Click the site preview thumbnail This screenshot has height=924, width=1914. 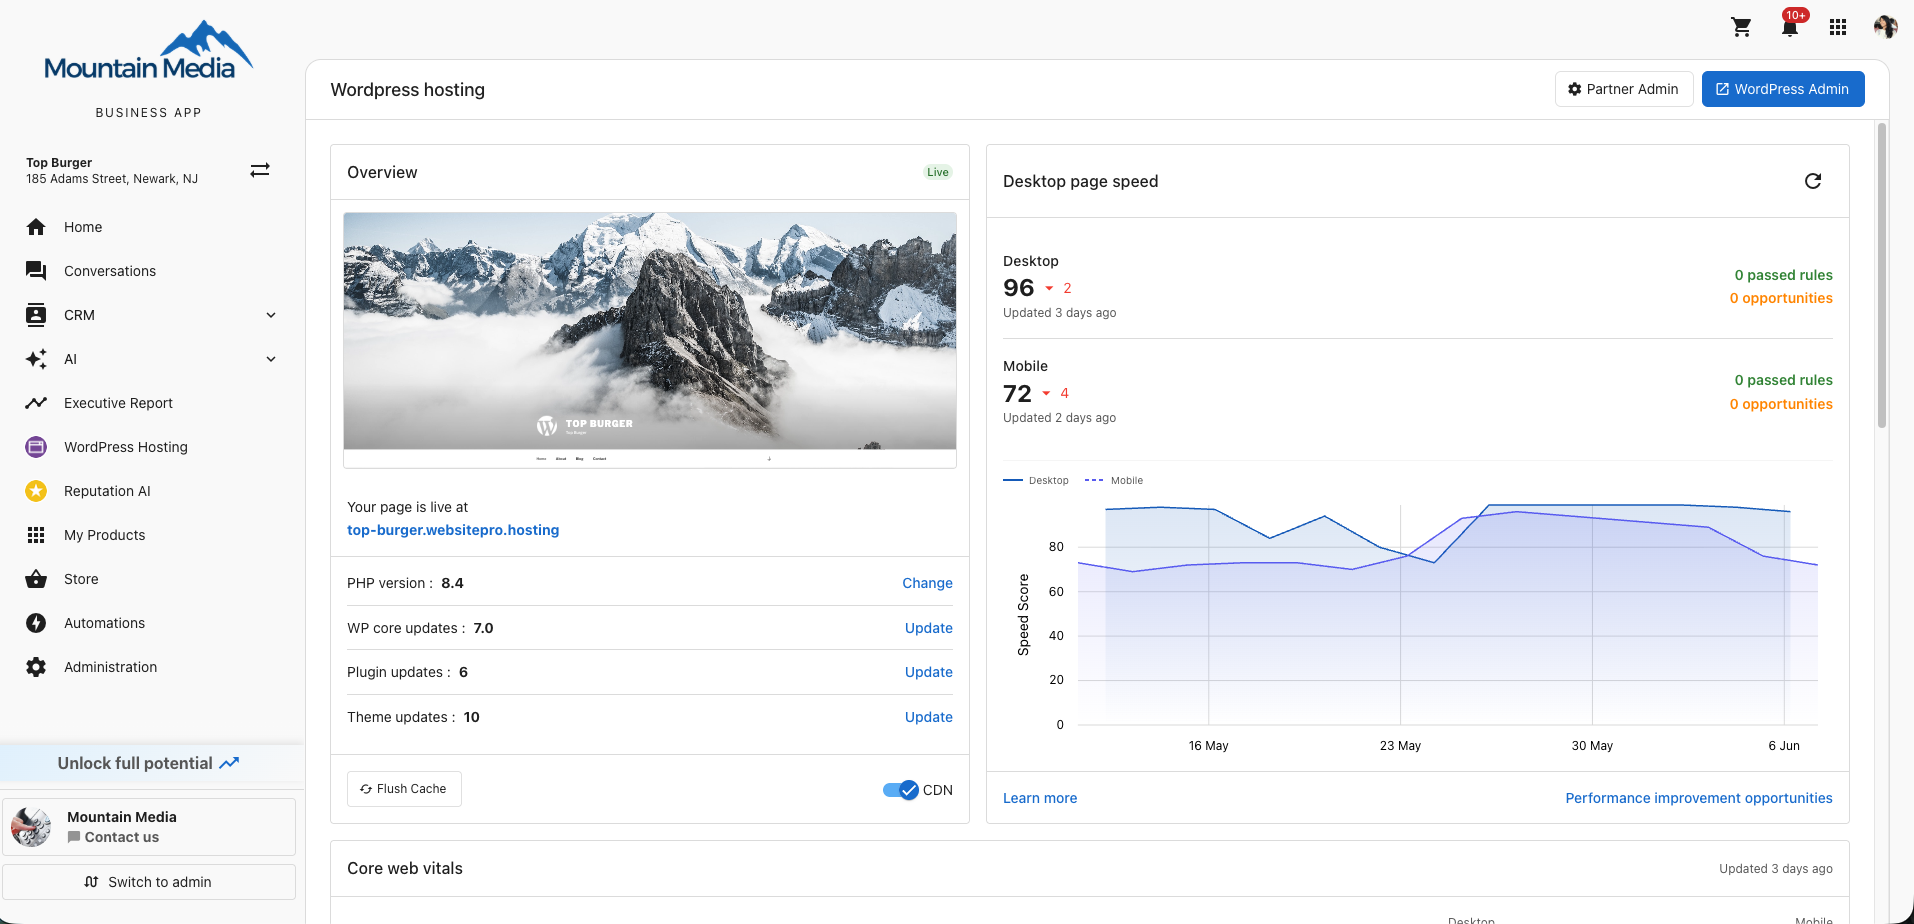pos(650,340)
